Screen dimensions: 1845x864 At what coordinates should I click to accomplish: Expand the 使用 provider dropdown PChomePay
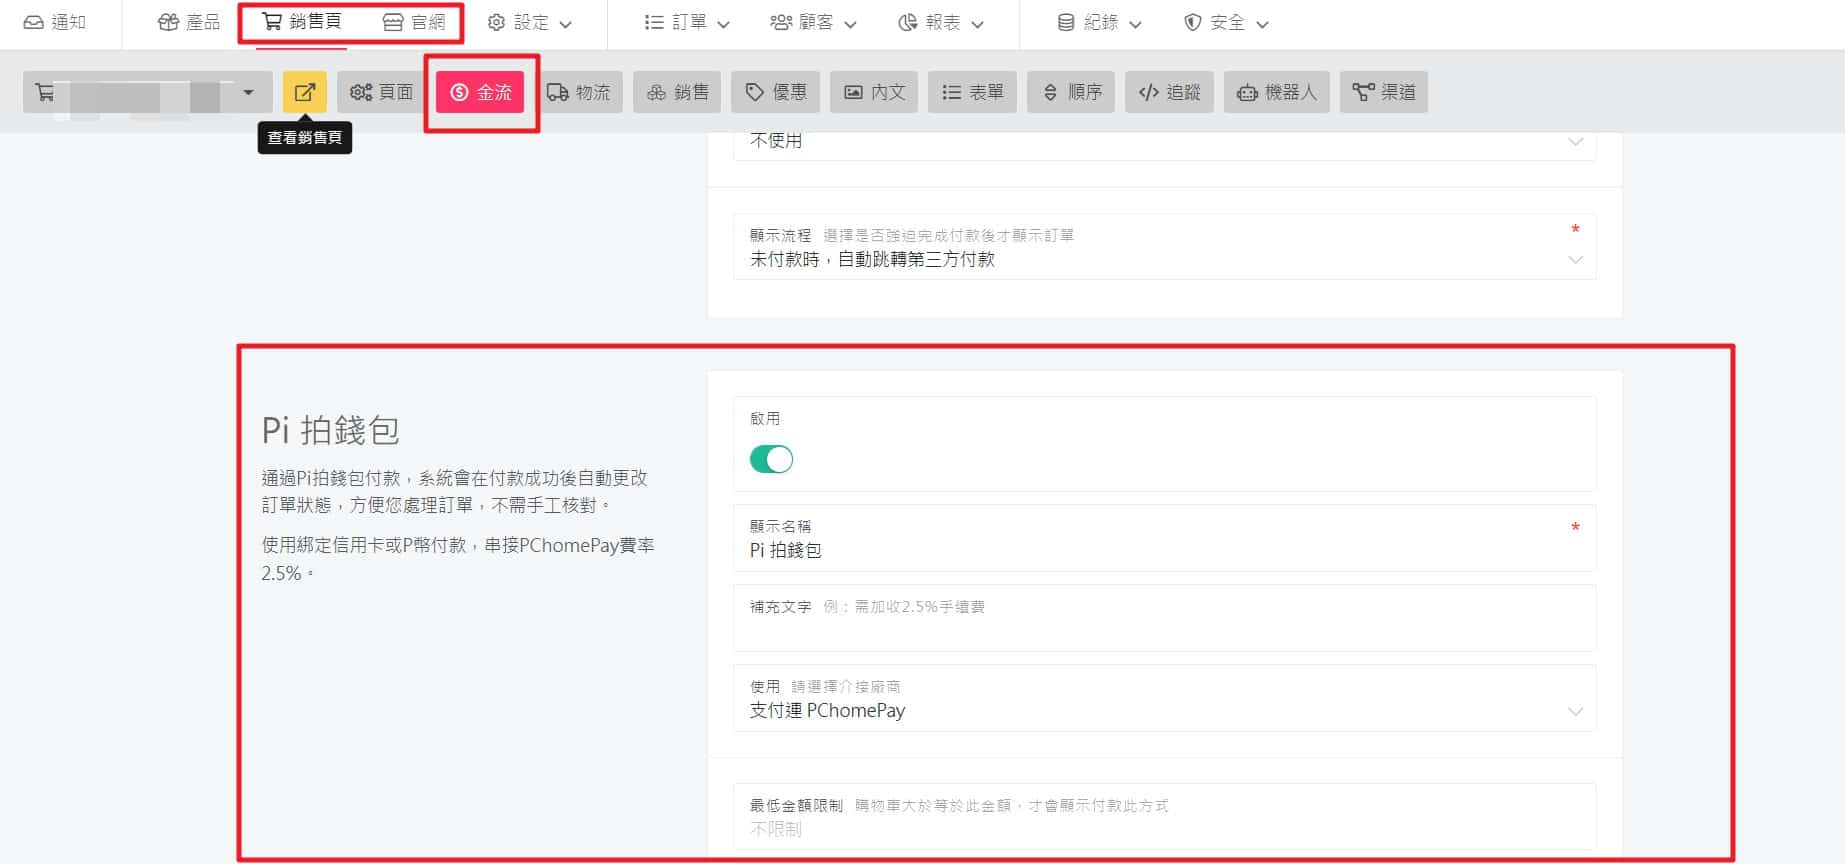1163,710
